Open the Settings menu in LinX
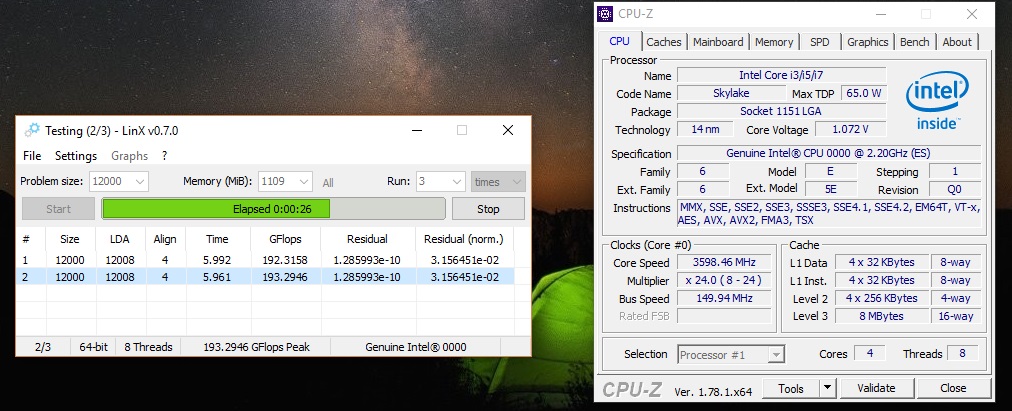Screen dimensions: 1012x411 tap(76, 155)
